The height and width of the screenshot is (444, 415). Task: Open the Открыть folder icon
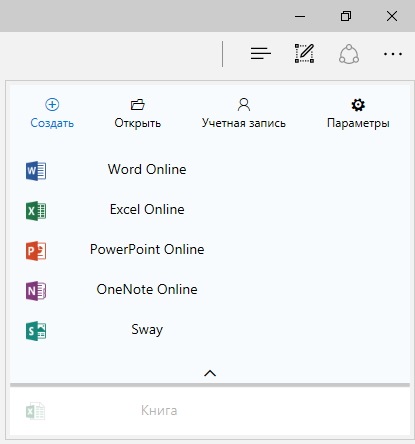[x=137, y=105]
